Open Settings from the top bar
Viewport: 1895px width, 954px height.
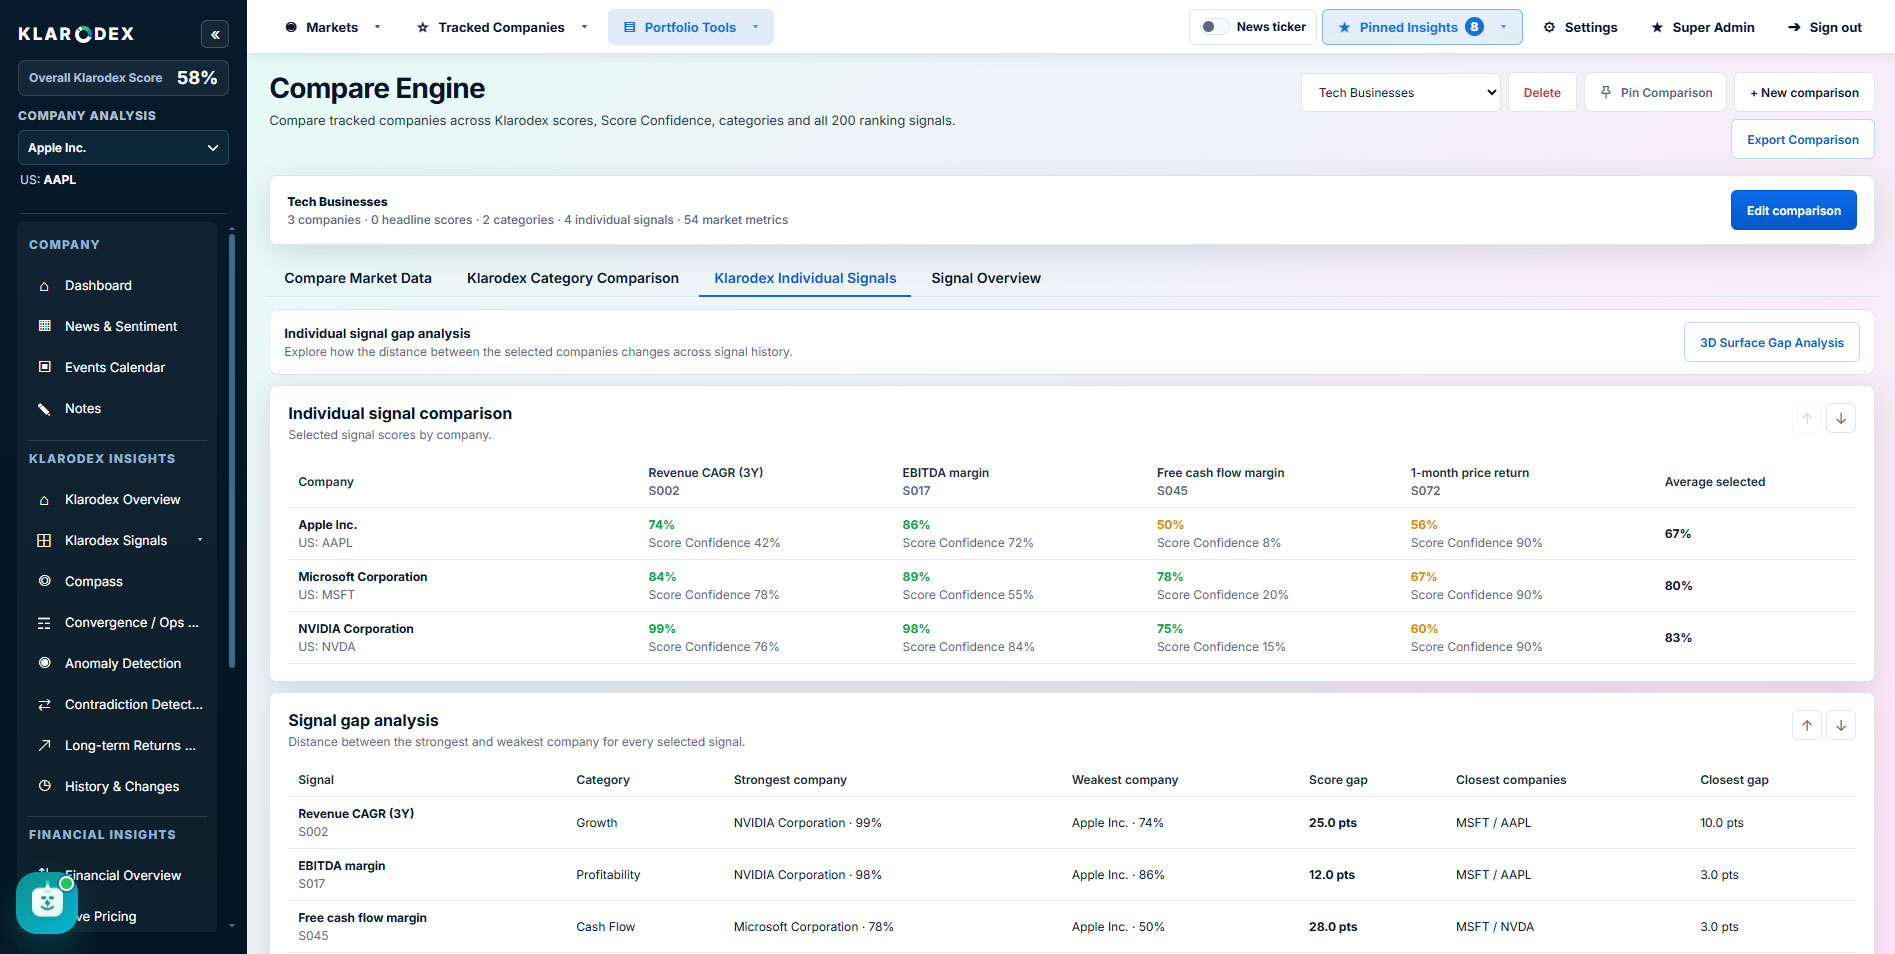point(1580,27)
